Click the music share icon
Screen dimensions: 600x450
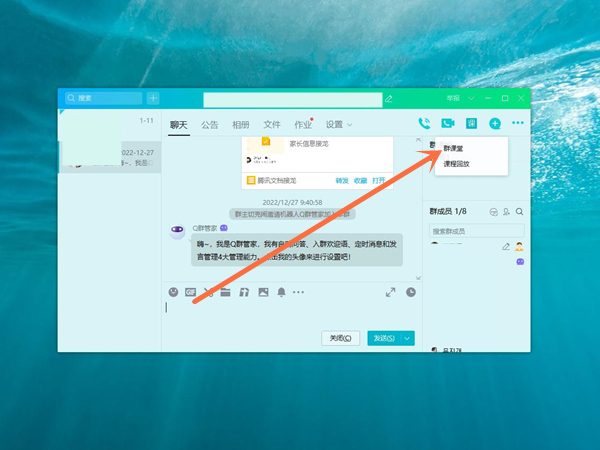tap(244, 292)
